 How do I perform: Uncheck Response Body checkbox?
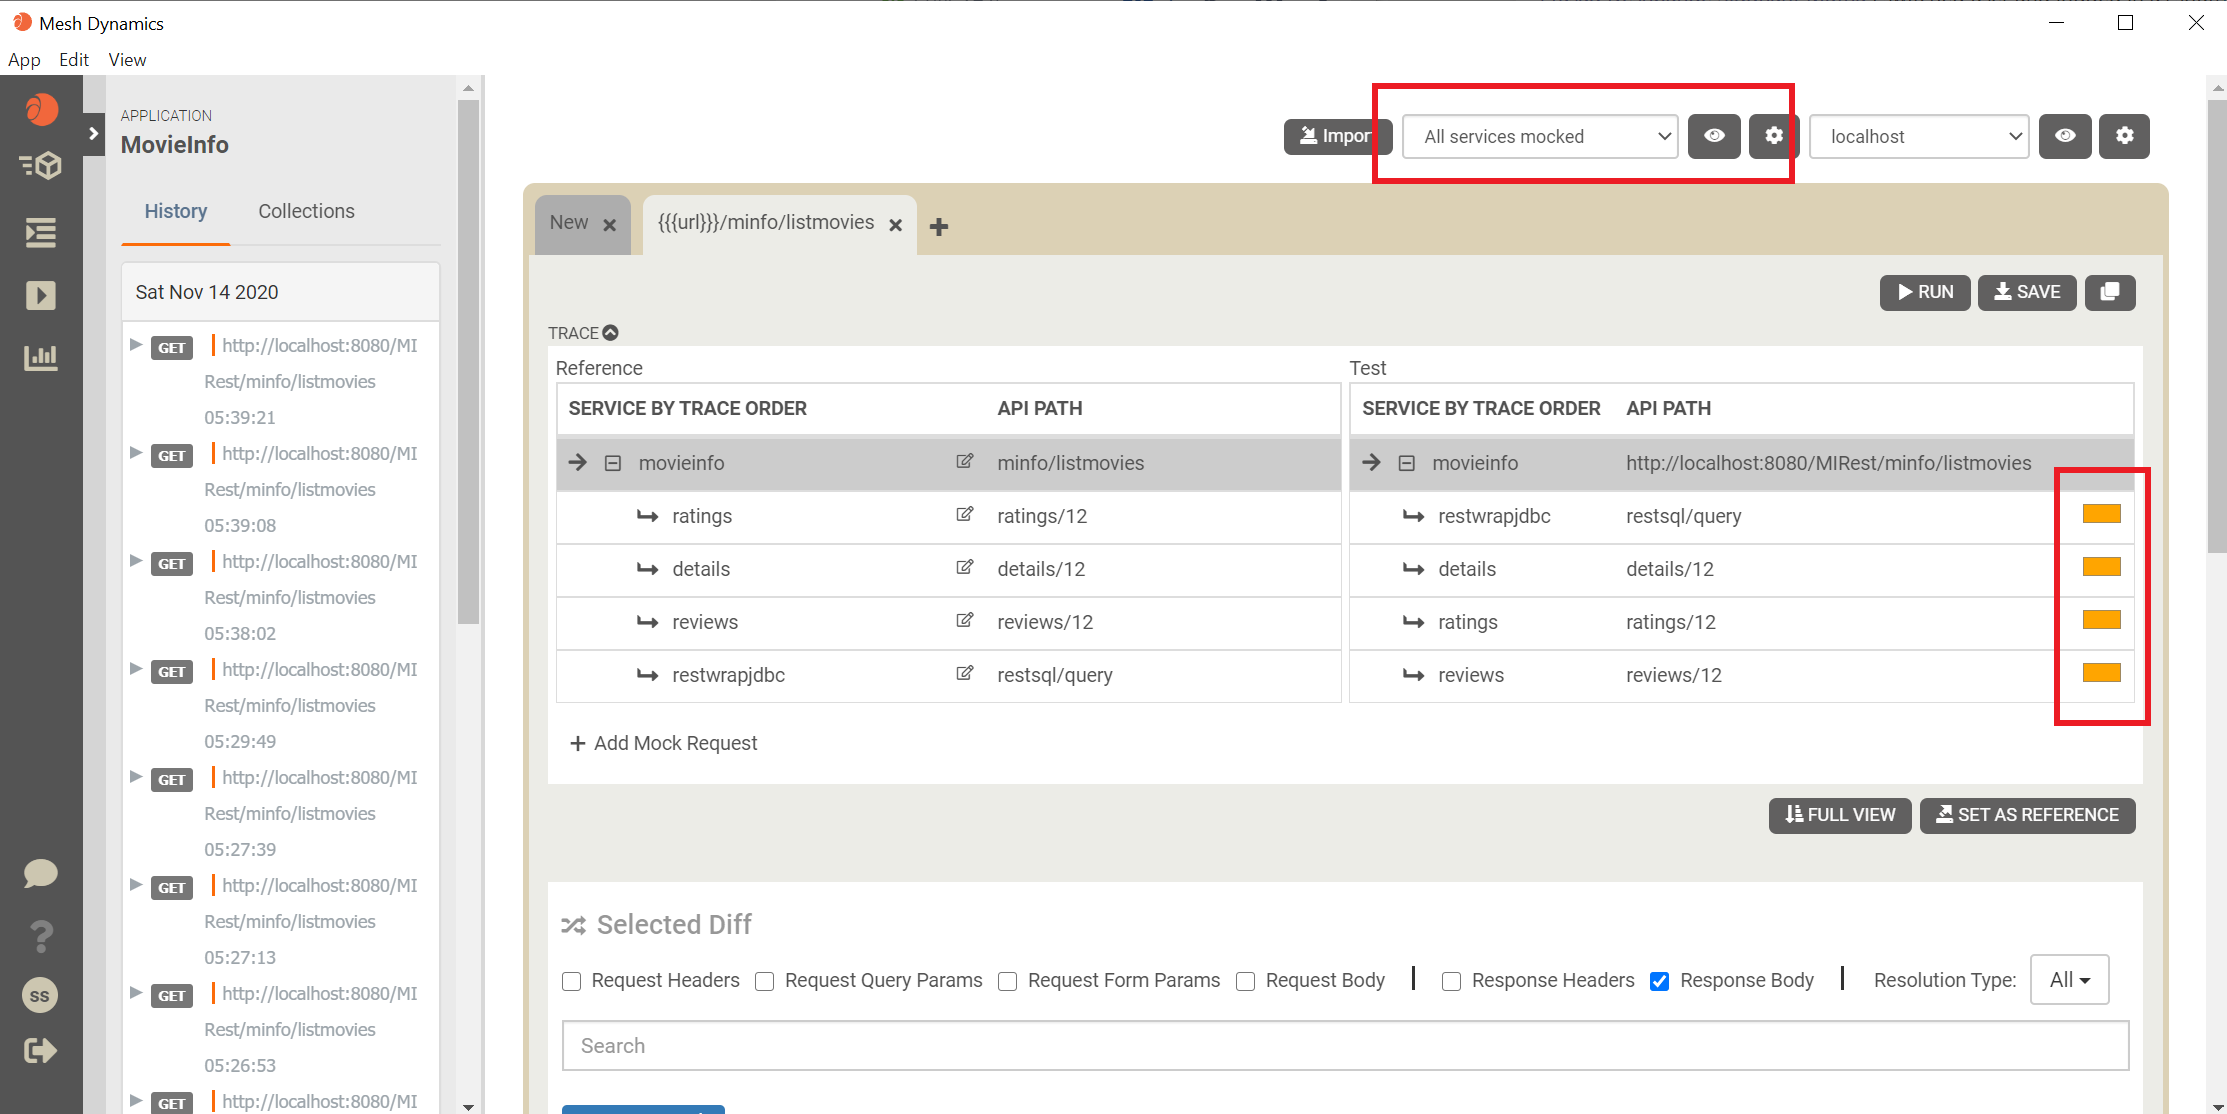coord(1660,981)
